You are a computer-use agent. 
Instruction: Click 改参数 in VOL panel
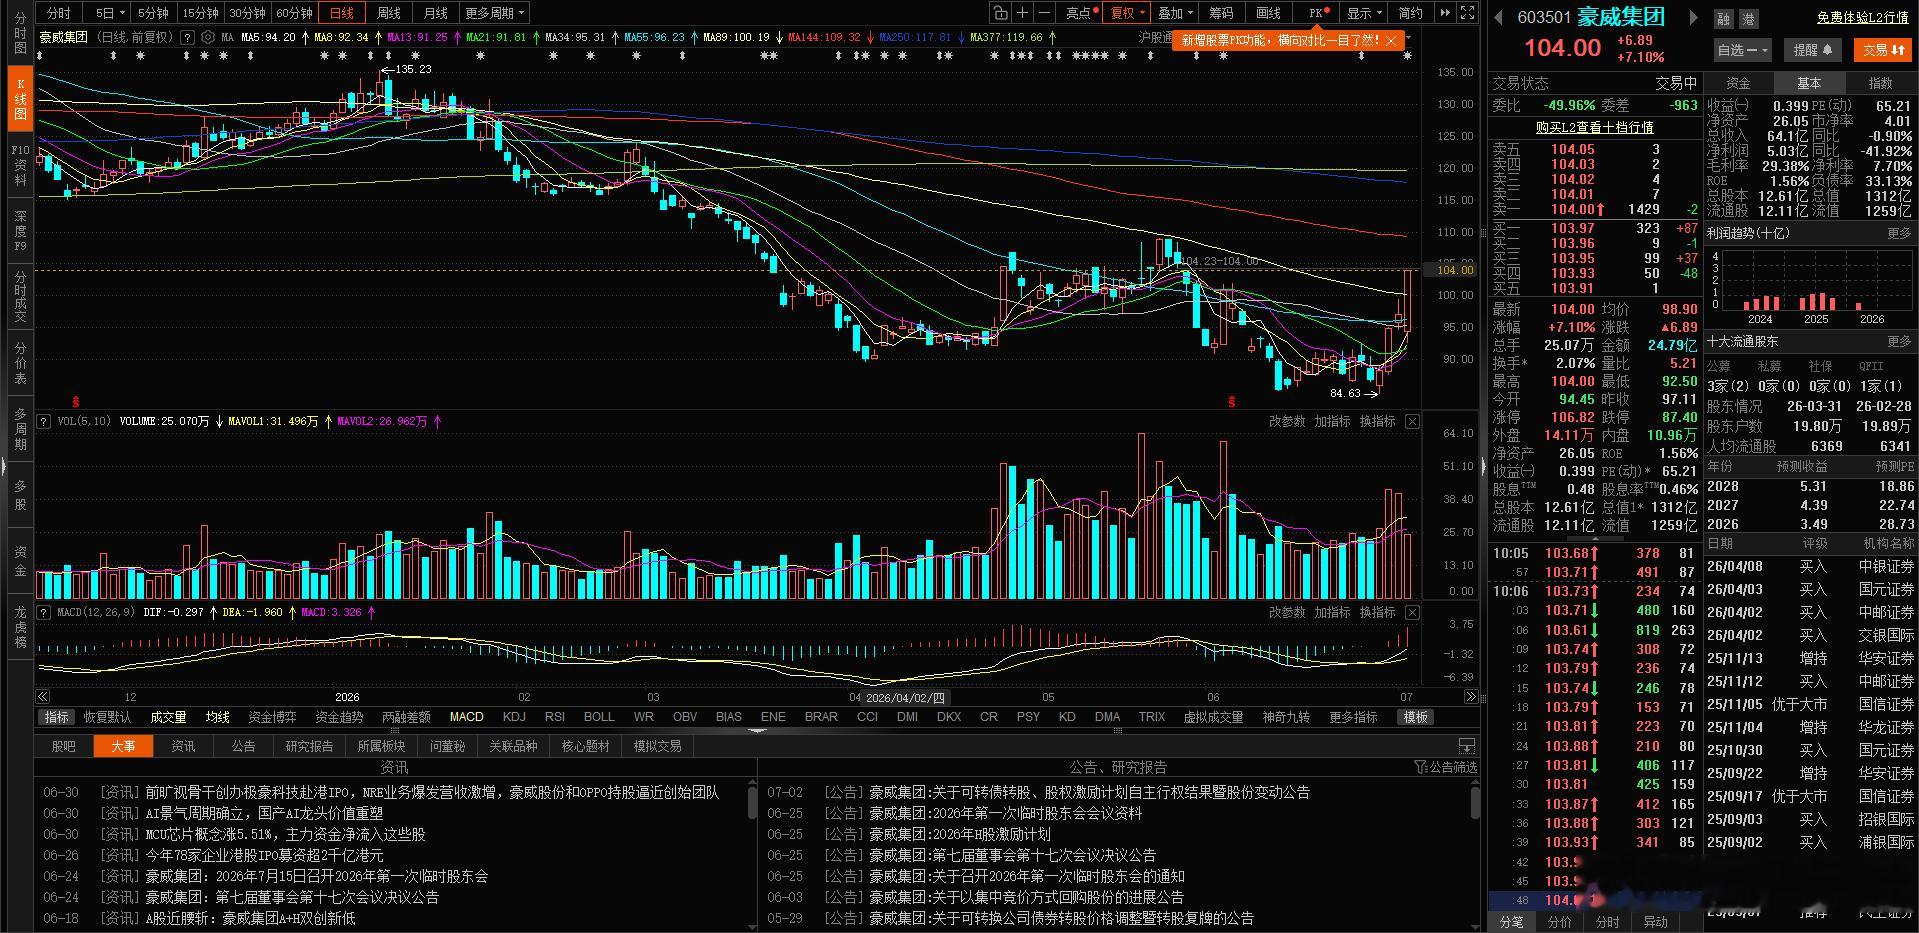coord(1287,422)
